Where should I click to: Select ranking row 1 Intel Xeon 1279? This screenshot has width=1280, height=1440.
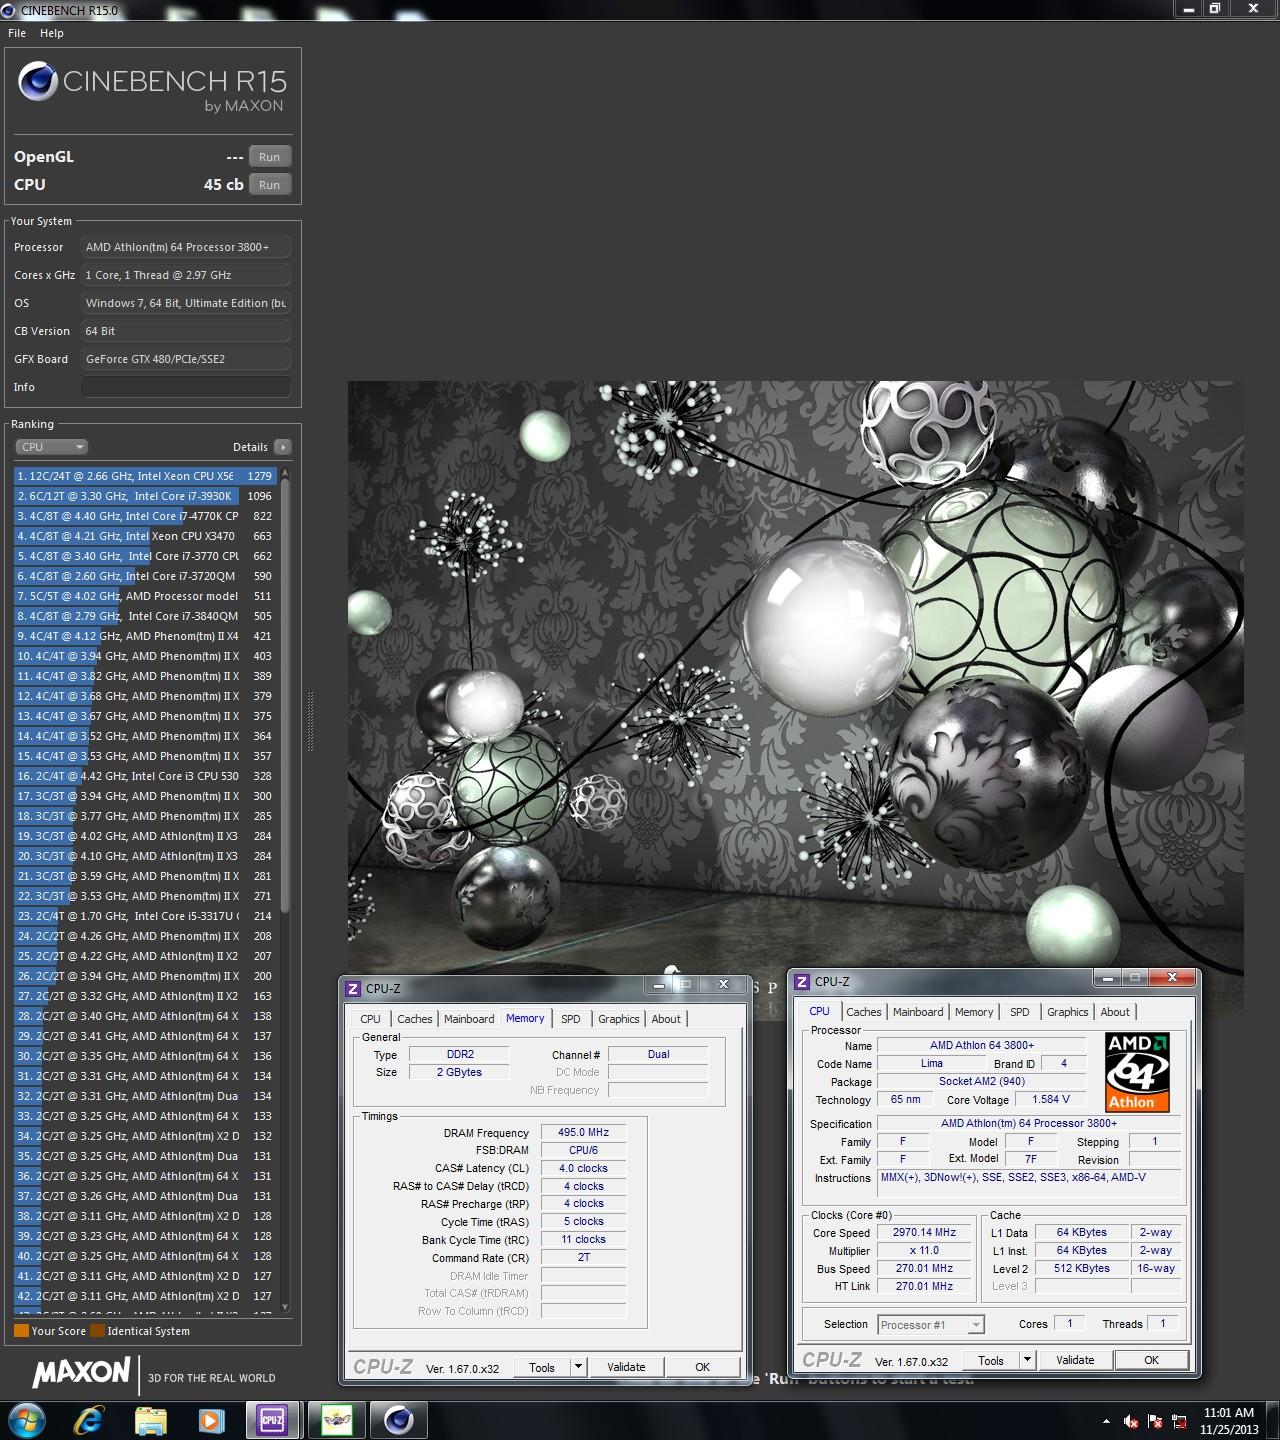[x=145, y=476]
